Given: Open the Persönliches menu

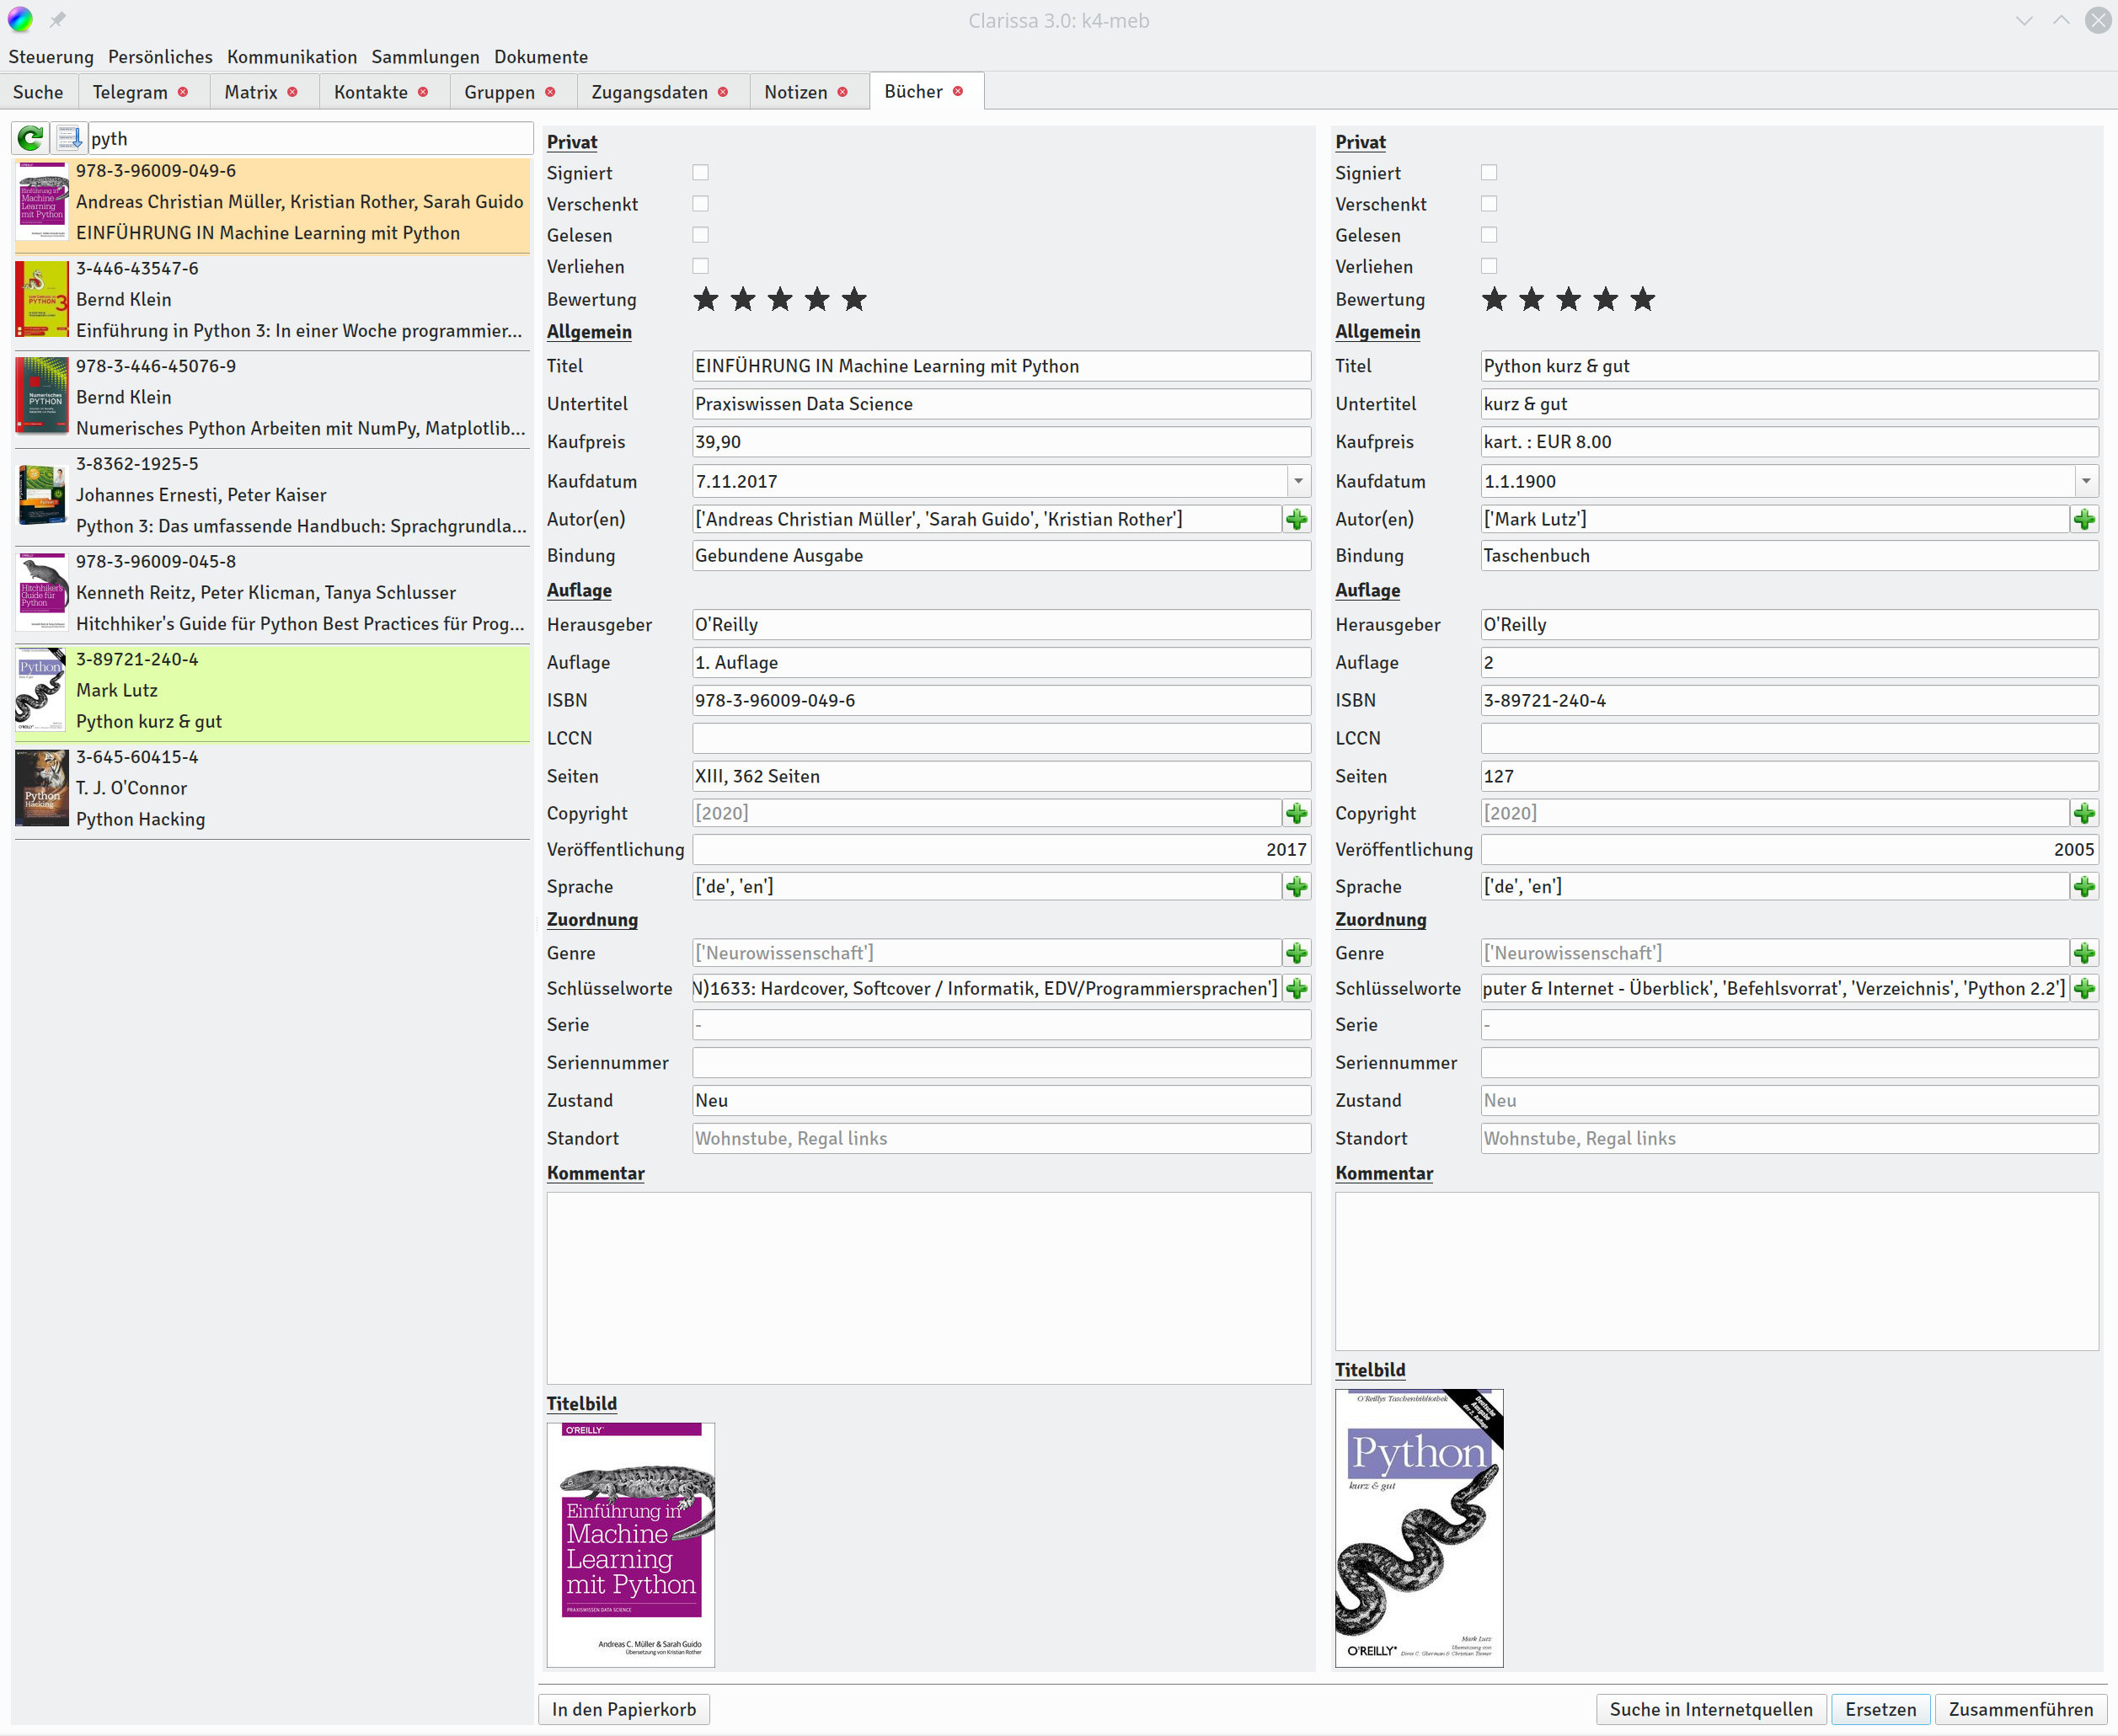Looking at the screenshot, I should 160,57.
